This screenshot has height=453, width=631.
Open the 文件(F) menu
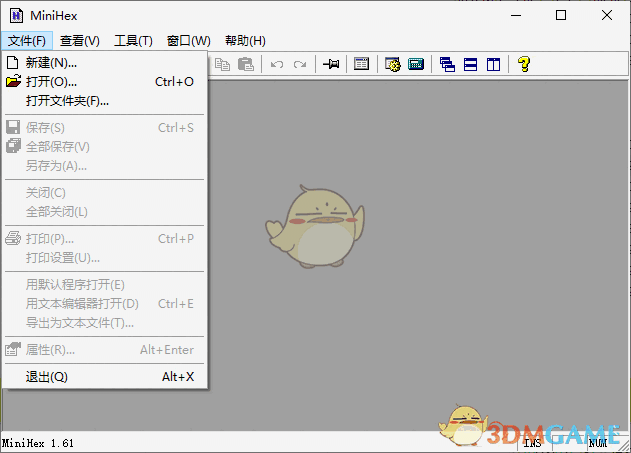(x=27, y=41)
